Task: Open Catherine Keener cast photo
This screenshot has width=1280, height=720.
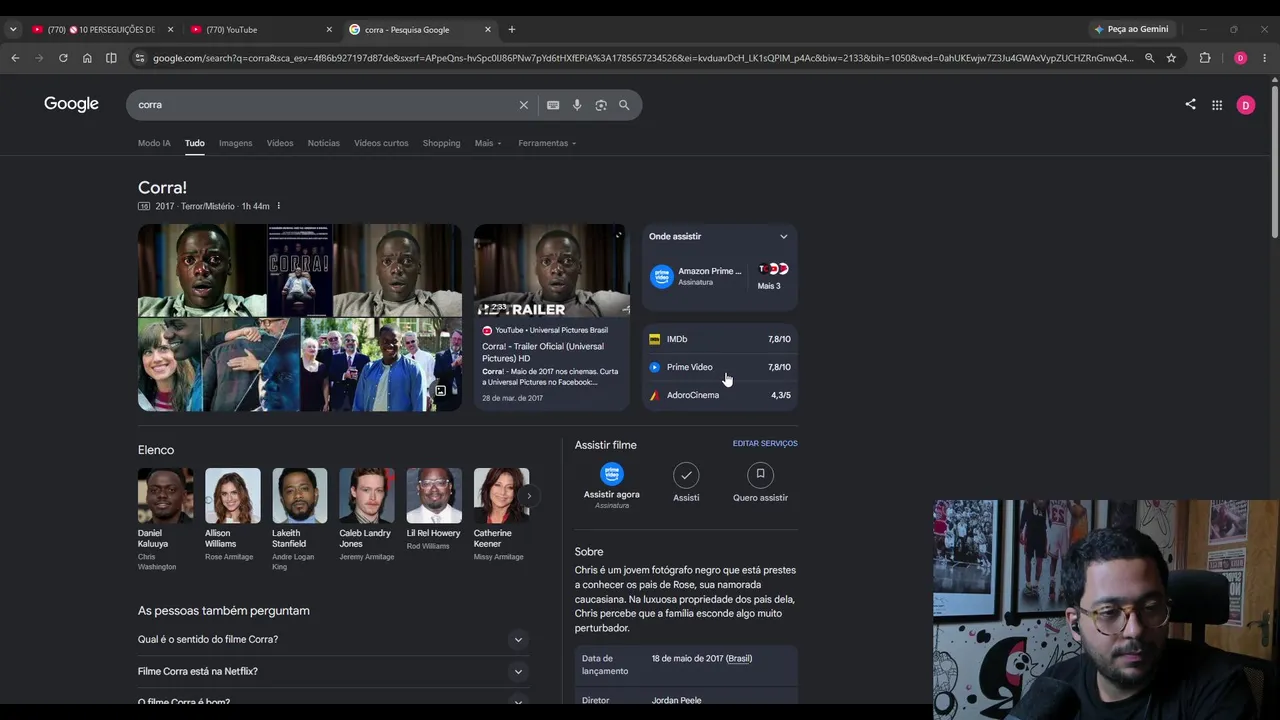Action: pyautogui.click(x=501, y=495)
